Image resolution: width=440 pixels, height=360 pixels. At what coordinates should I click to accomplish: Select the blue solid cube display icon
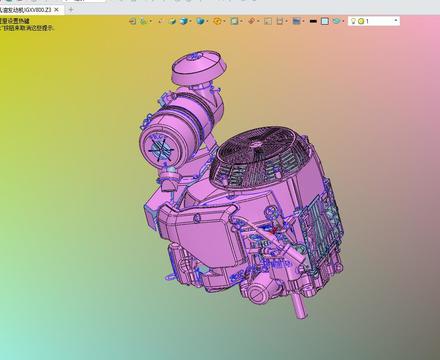183,21
